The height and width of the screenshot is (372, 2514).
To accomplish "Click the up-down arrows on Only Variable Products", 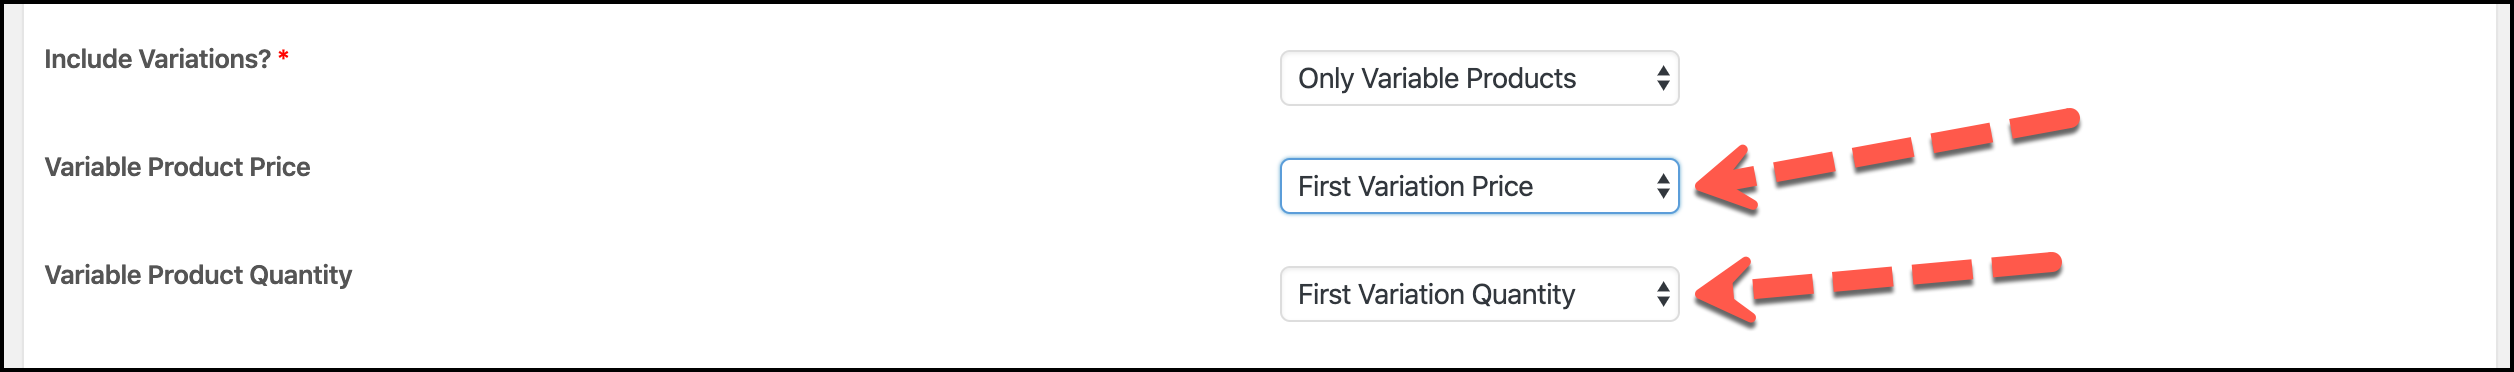I will (1662, 78).
